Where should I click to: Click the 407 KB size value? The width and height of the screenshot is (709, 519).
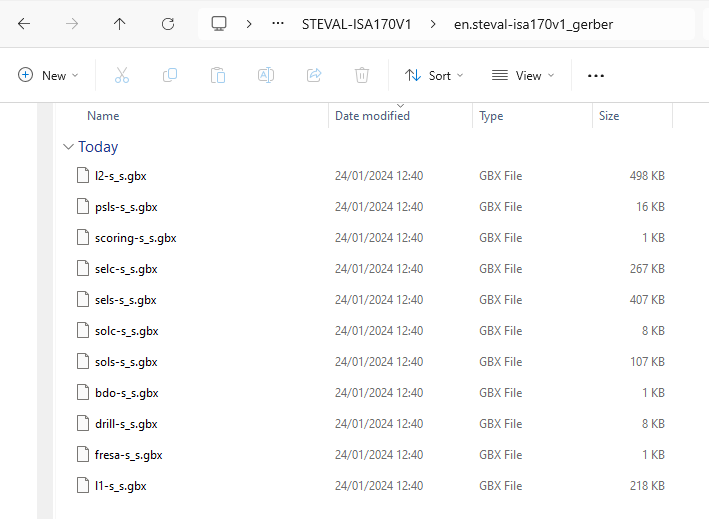(647, 300)
